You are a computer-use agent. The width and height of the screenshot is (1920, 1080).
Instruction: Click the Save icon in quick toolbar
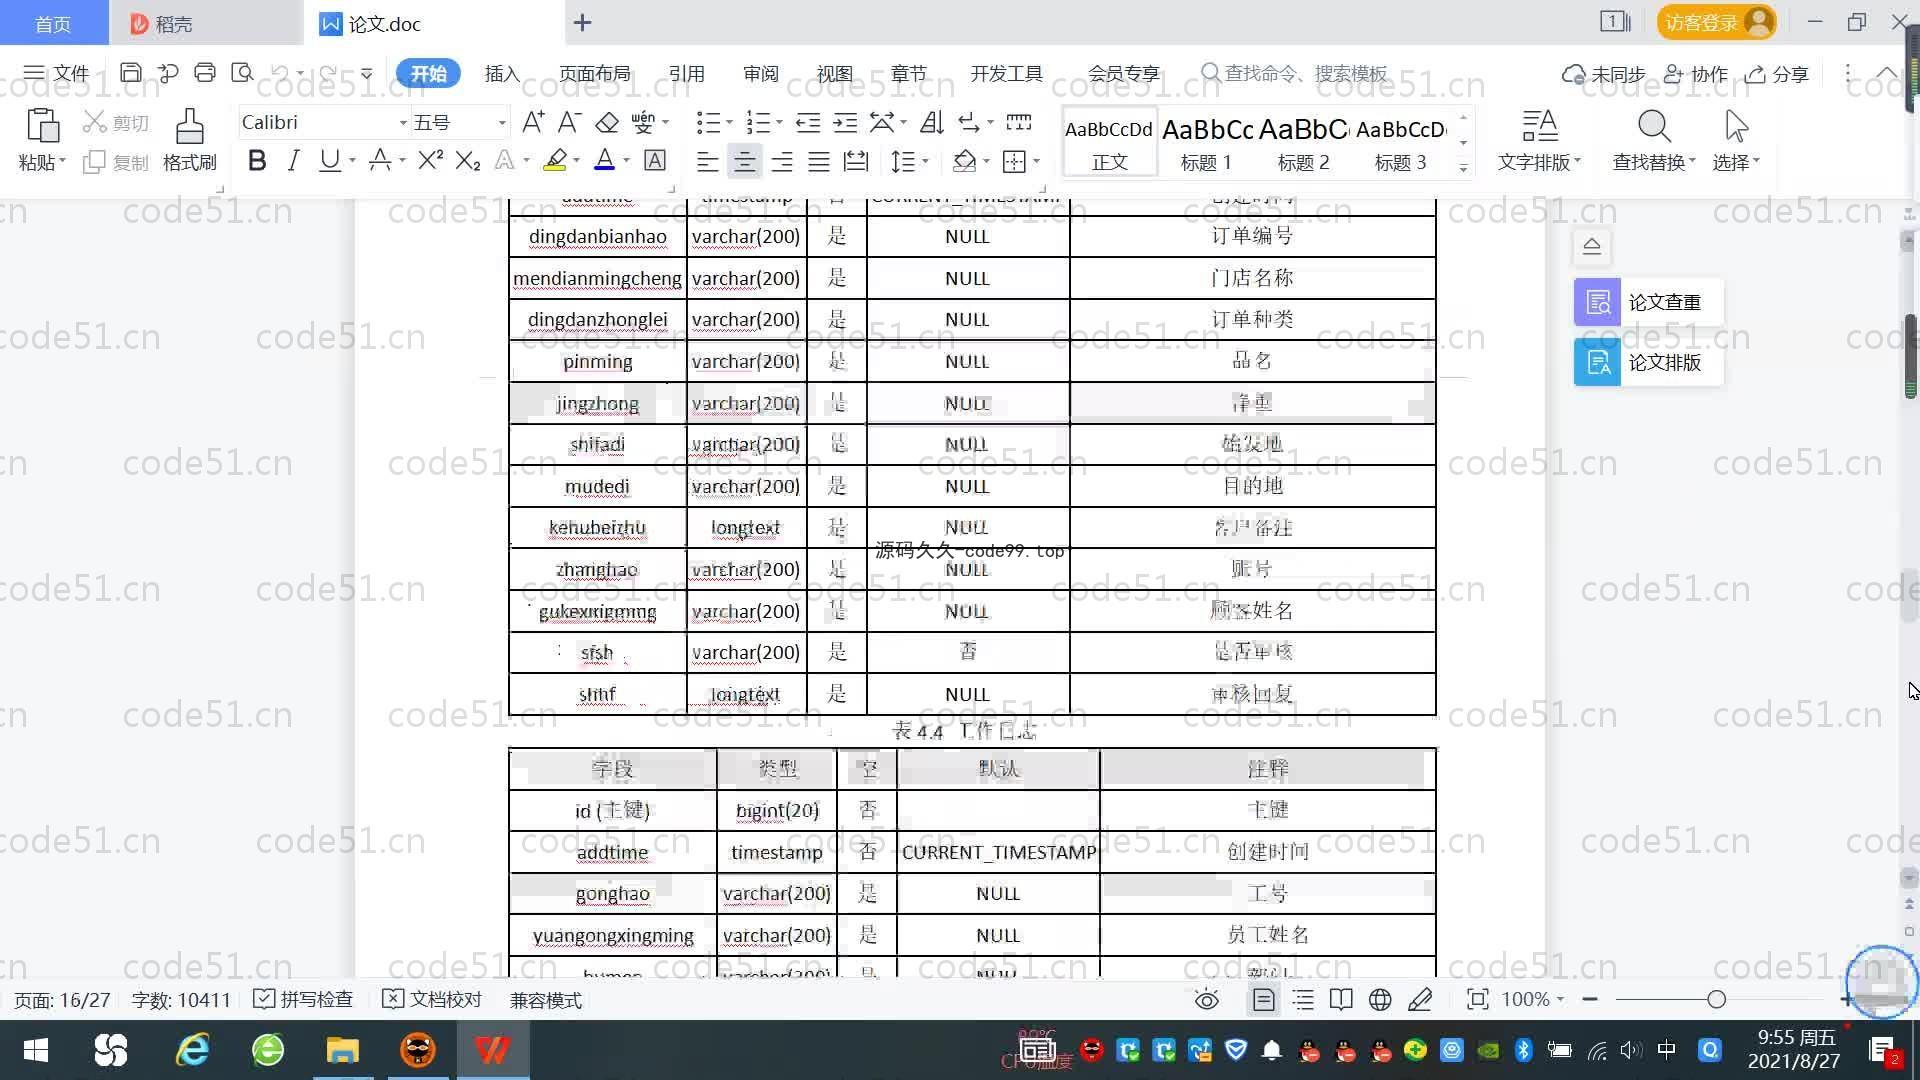point(130,73)
